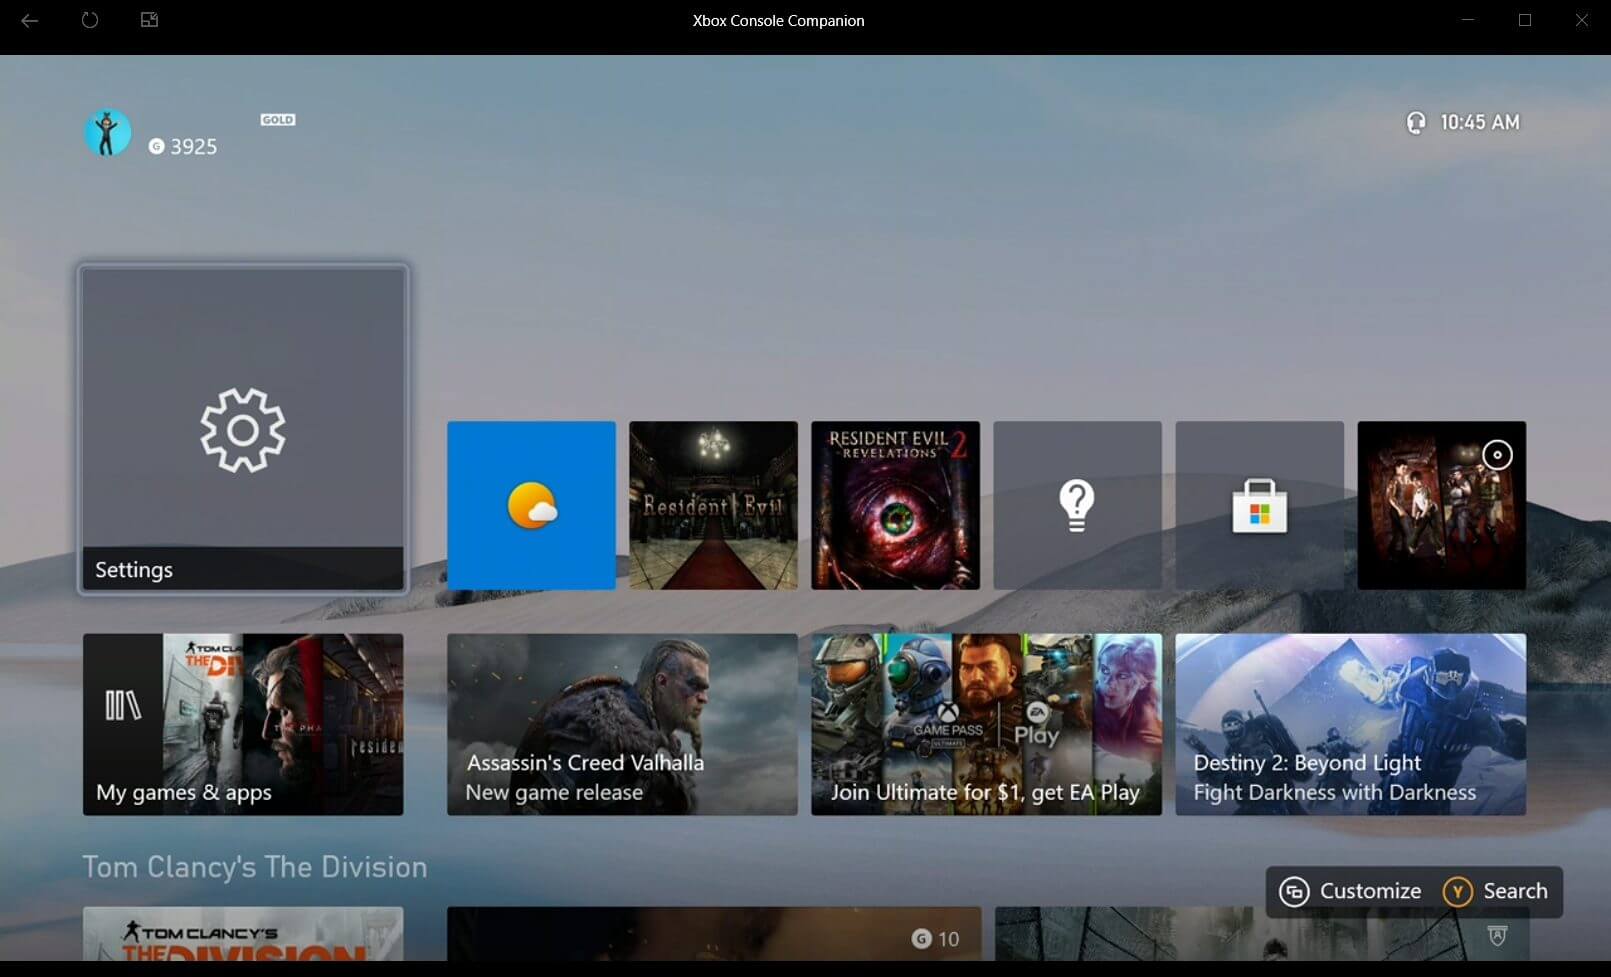Launch Resident Evil Revelations 2 tile
The image size is (1611, 977).
point(895,505)
